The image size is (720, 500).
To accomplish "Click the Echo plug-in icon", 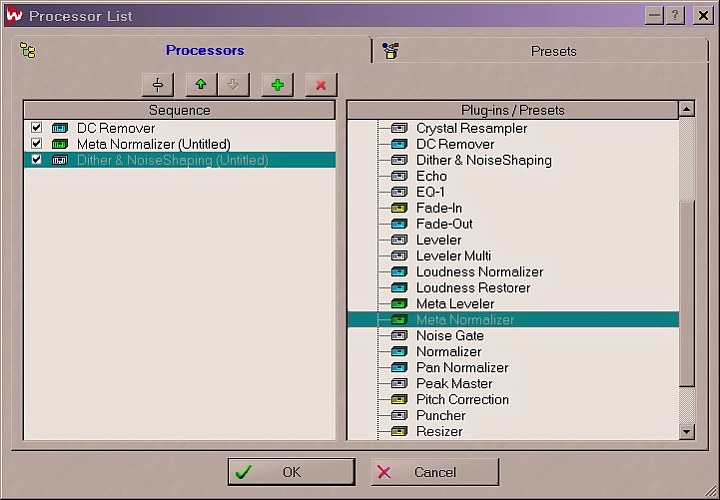I will tap(399, 176).
